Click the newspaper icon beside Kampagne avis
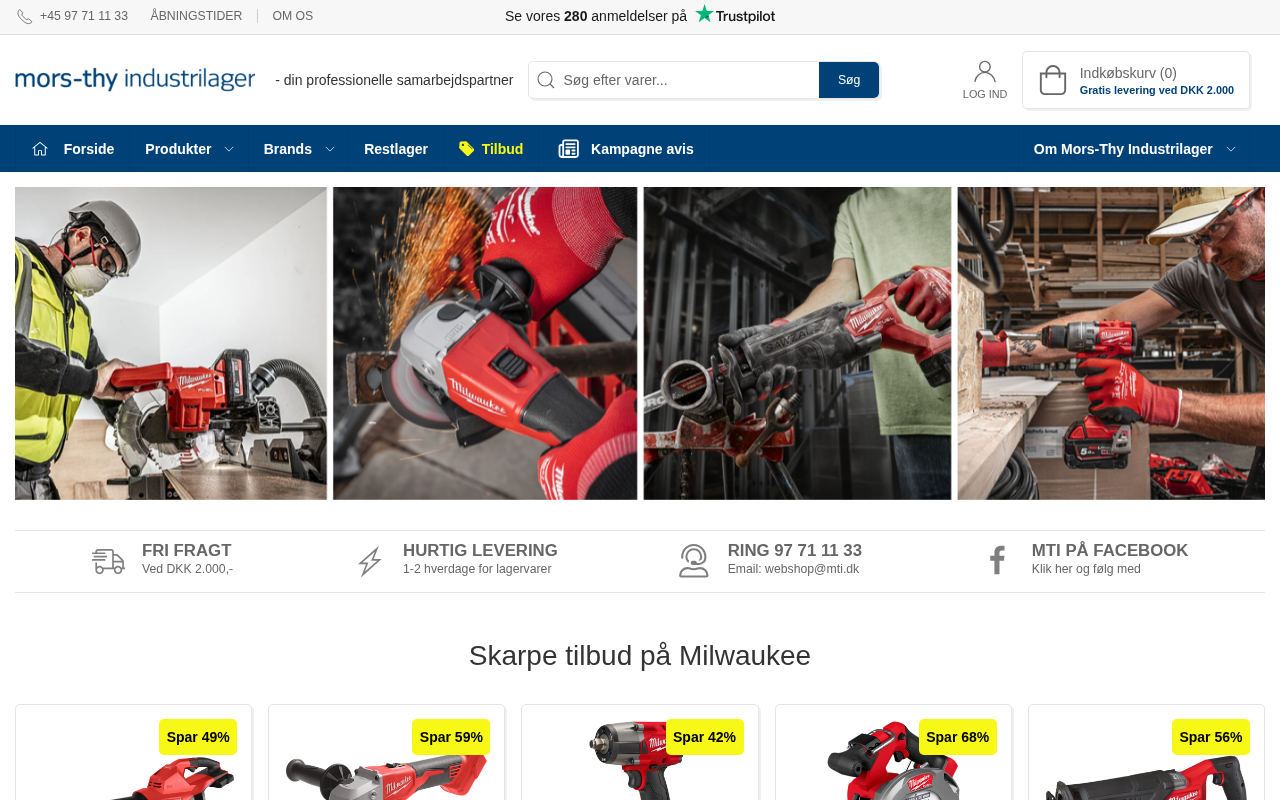Screen dimensions: 1280x800 [x=569, y=149]
